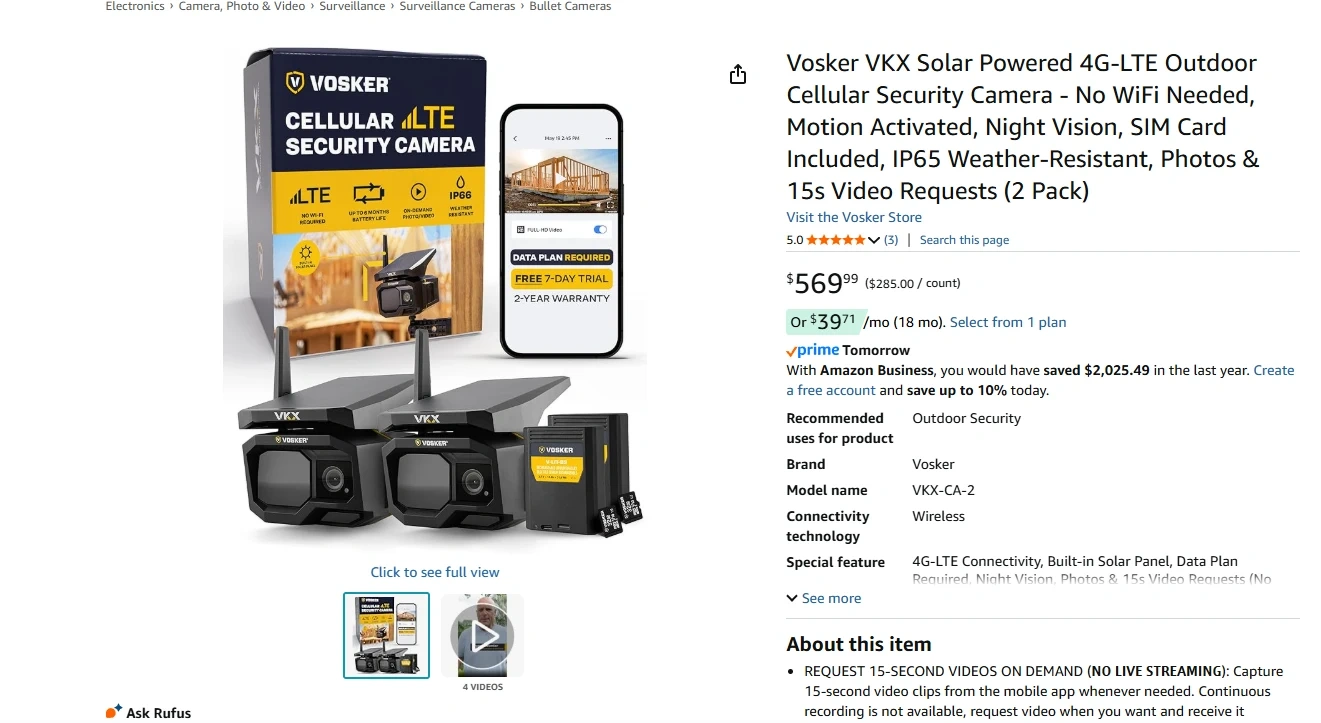This screenshot has height=723, width=1321.
Task: Click the star rating icons
Action: tap(836, 240)
